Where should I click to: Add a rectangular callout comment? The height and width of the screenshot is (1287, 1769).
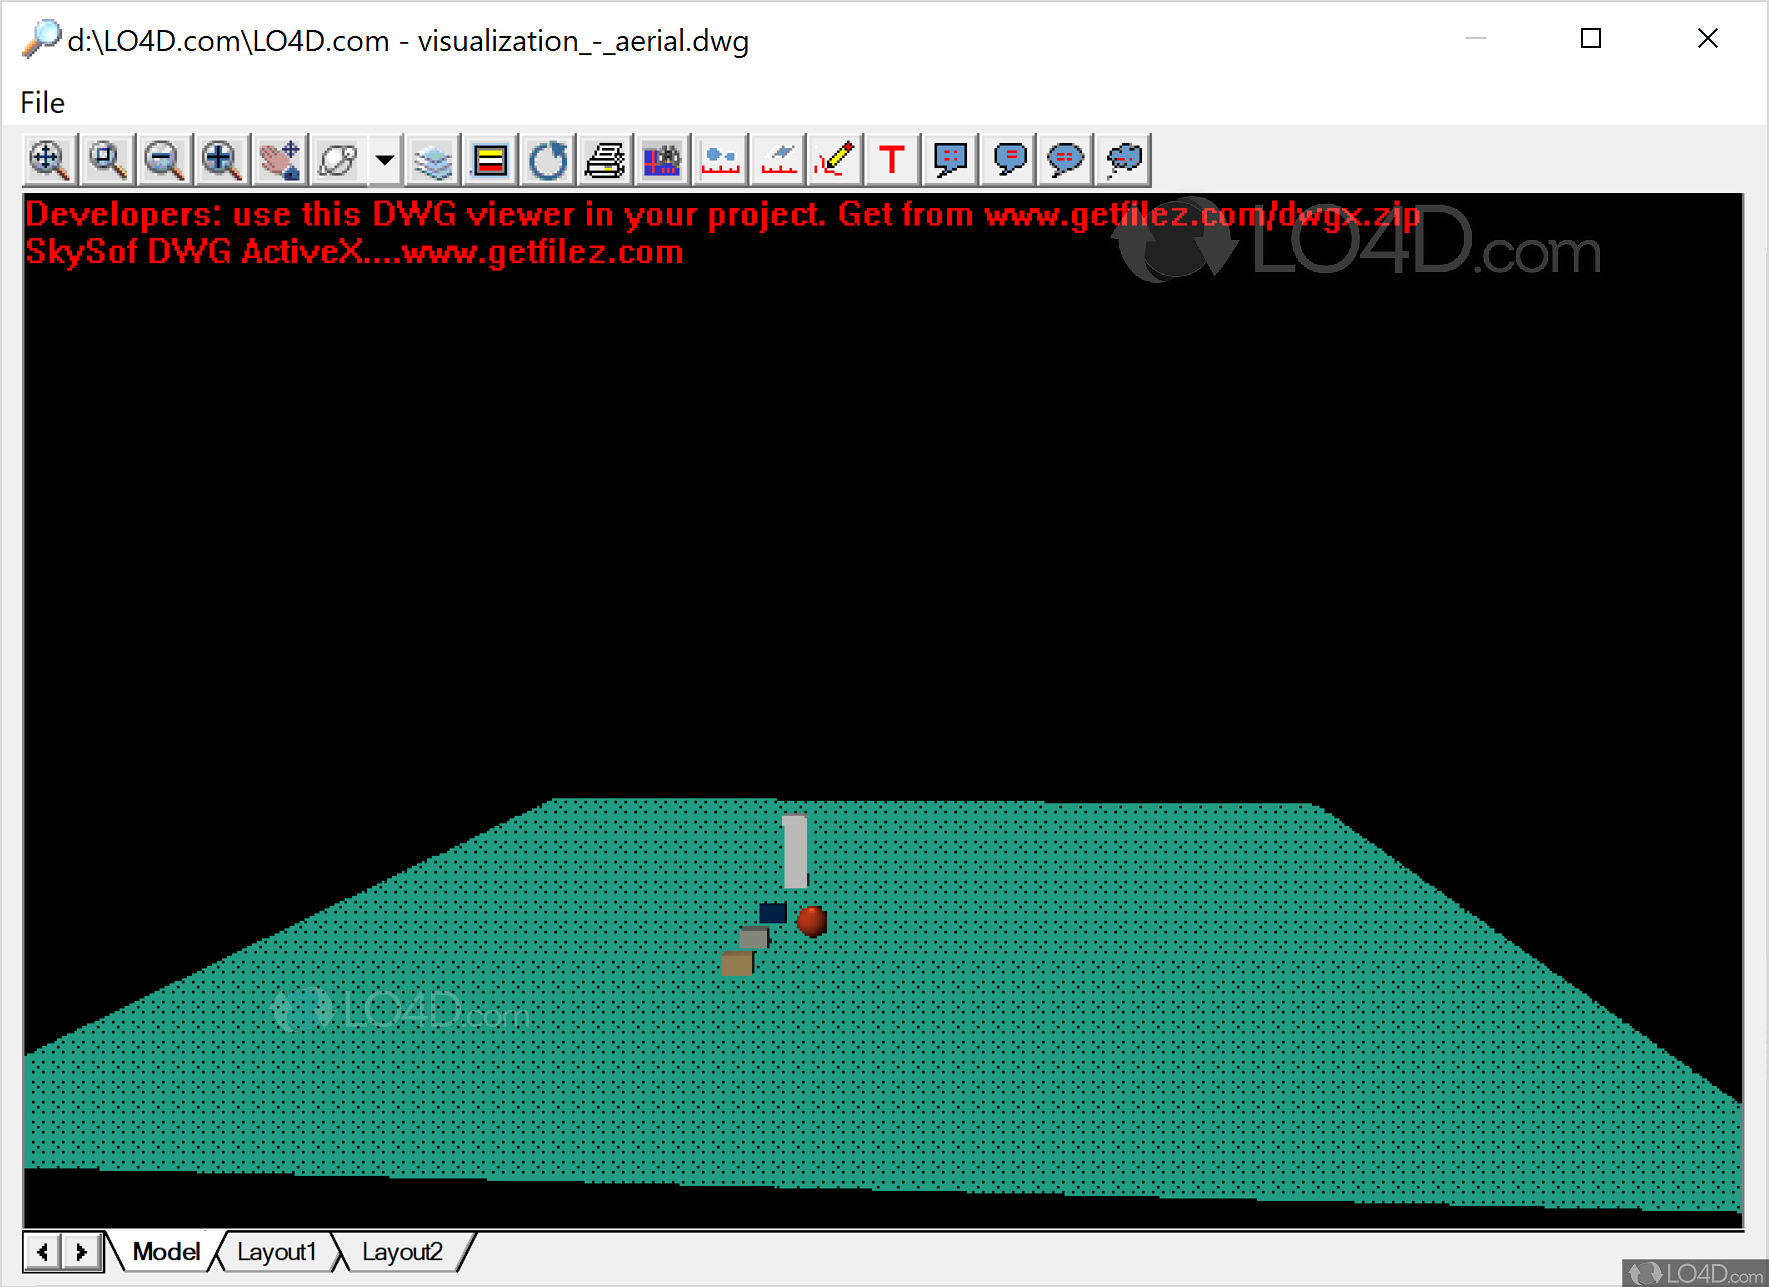click(x=950, y=160)
